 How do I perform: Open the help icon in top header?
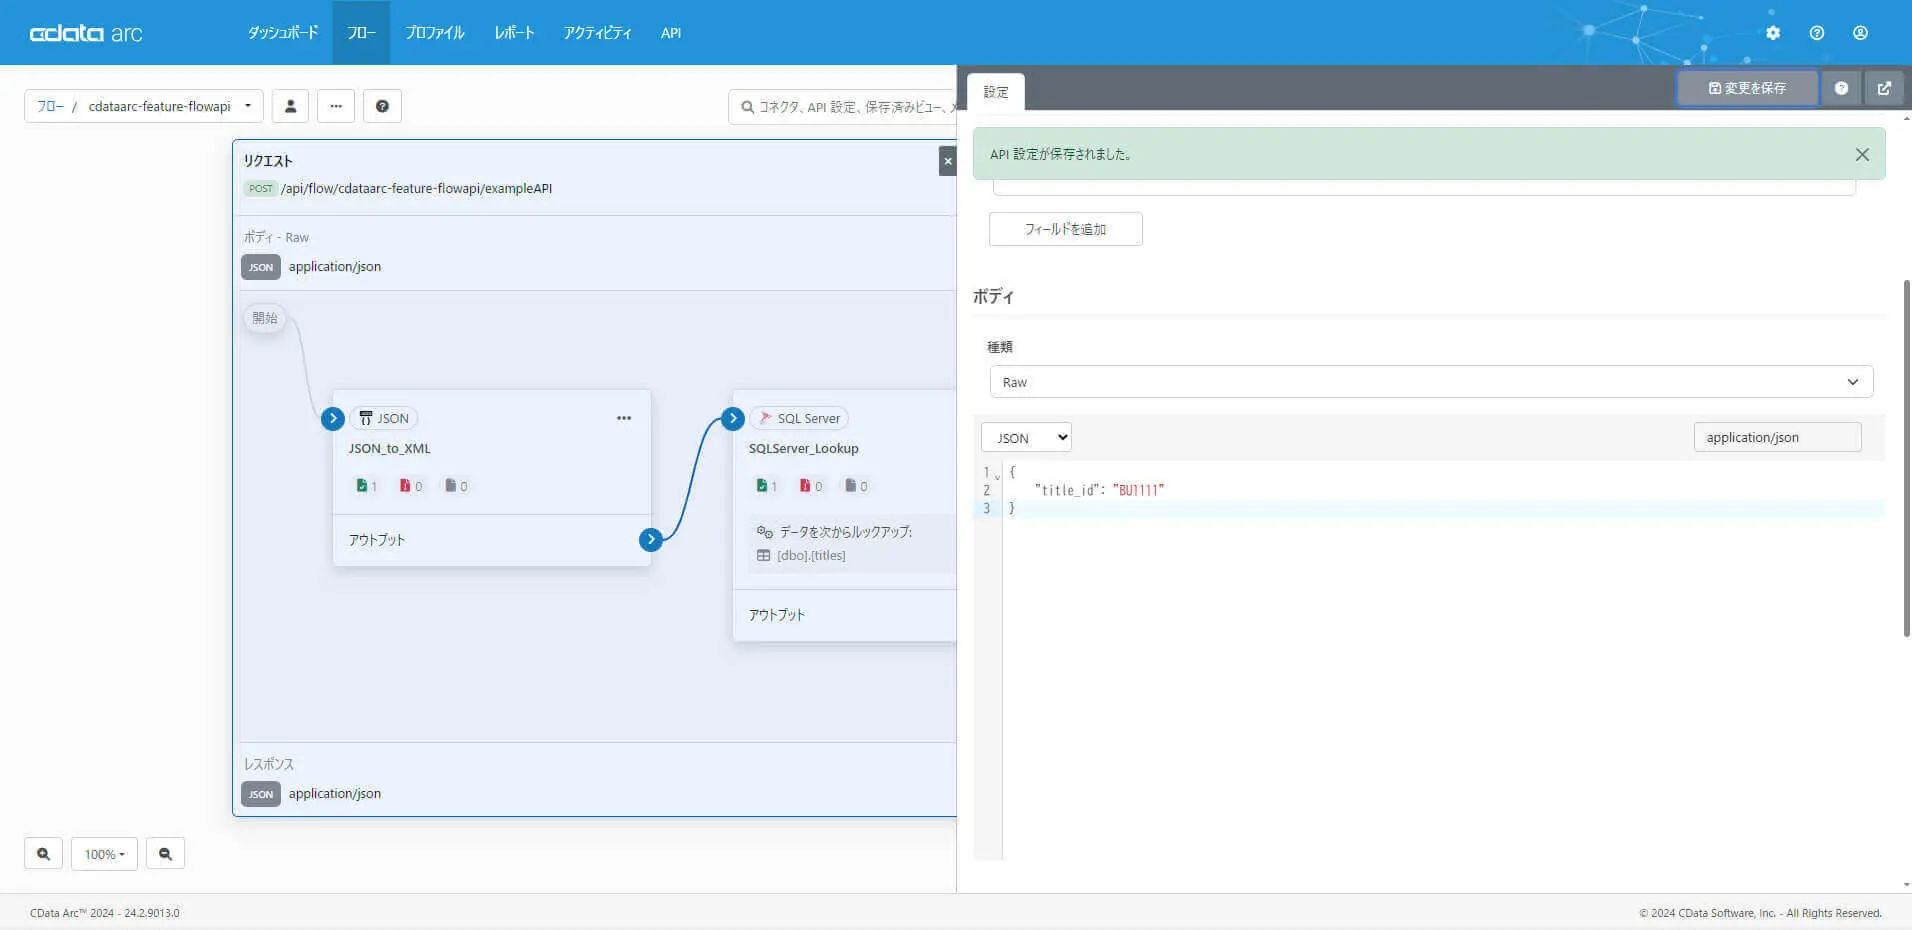tap(1817, 33)
